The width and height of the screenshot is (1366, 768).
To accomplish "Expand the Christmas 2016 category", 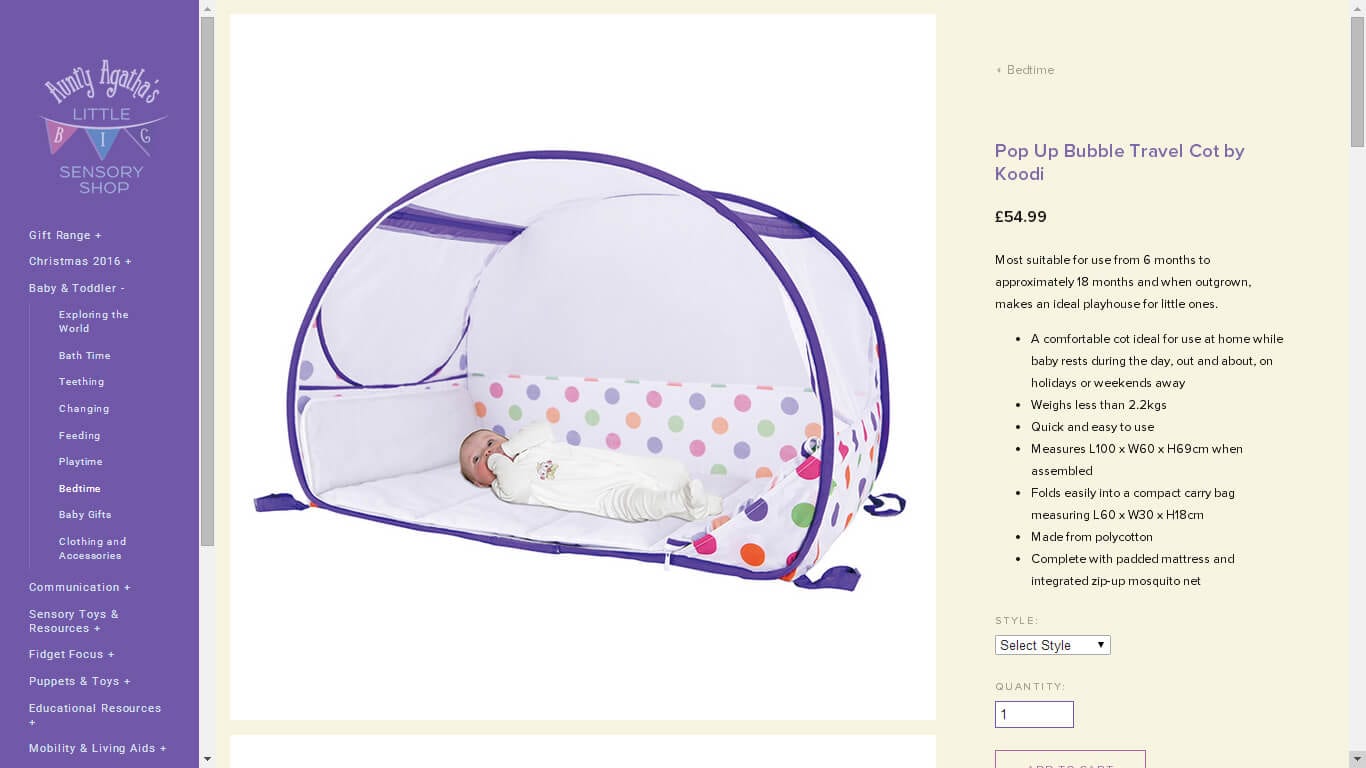I will [80, 261].
